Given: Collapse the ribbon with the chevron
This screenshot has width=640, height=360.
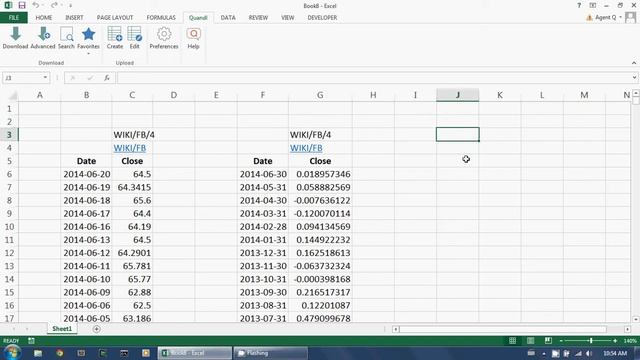Looking at the screenshot, I should [x=634, y=63].
